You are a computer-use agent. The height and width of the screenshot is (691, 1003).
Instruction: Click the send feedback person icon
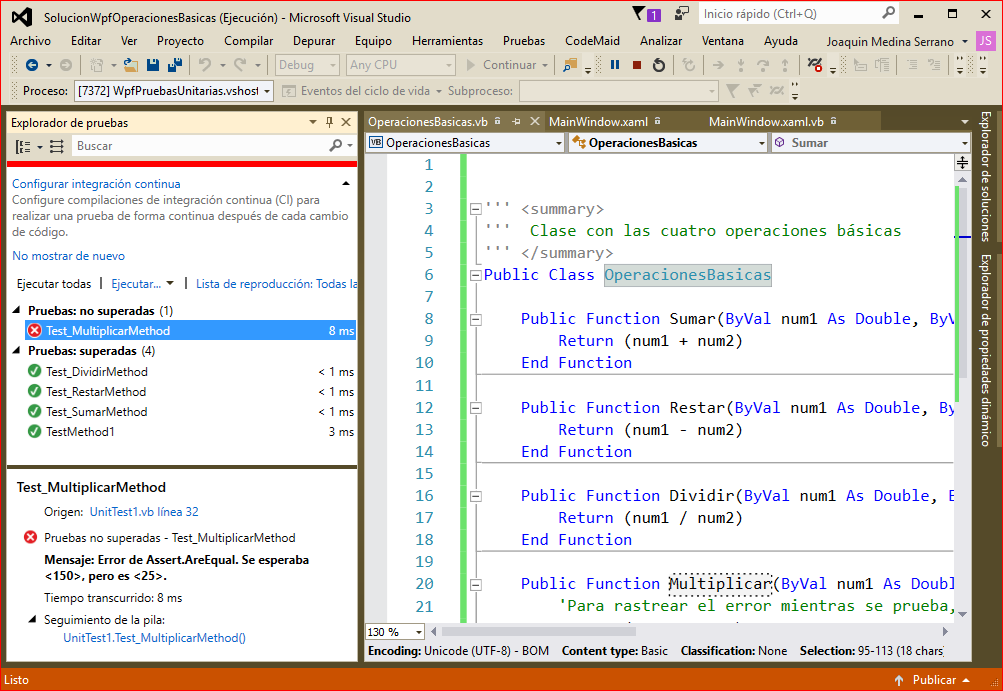click(683, 13)
